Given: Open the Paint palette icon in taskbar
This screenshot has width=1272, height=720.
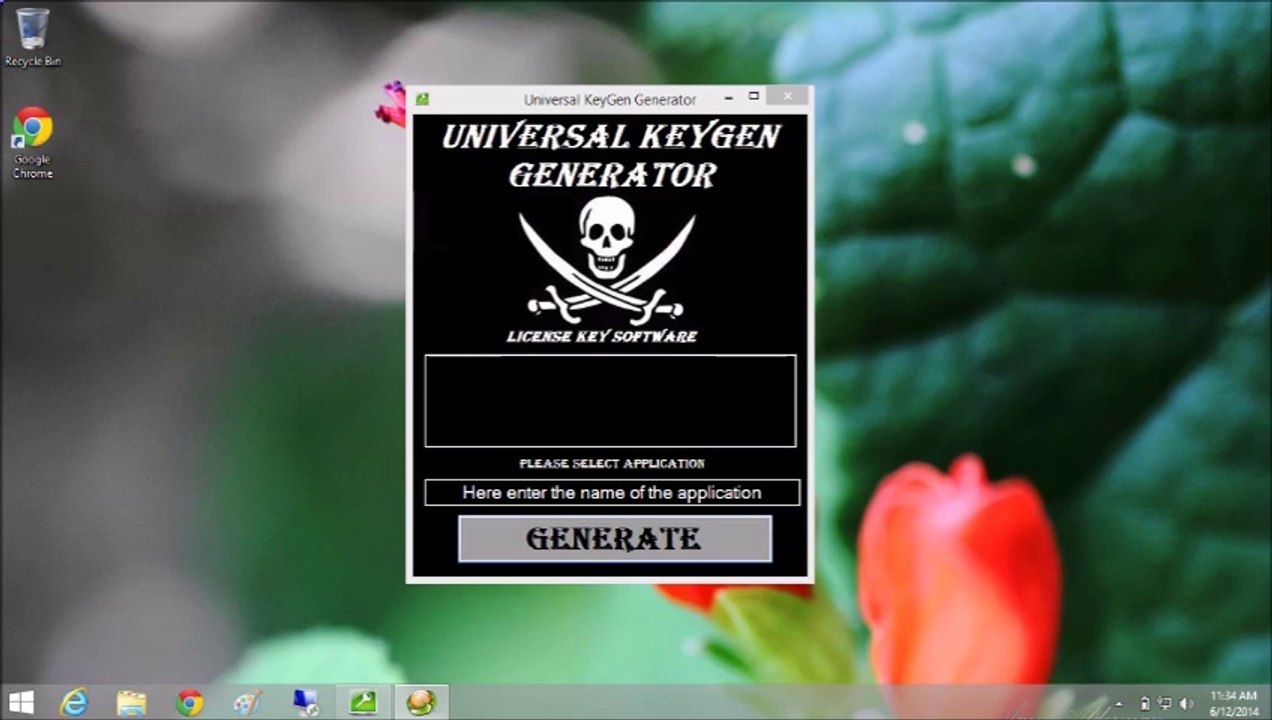Looking at the screenshot, I should (247, 703).
